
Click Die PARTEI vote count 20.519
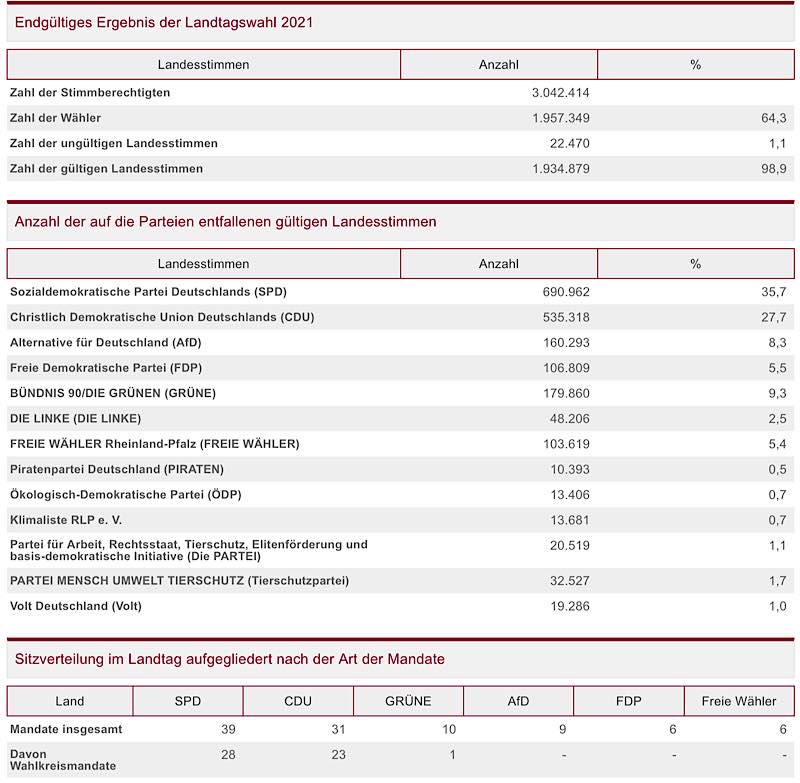point(569,546)
